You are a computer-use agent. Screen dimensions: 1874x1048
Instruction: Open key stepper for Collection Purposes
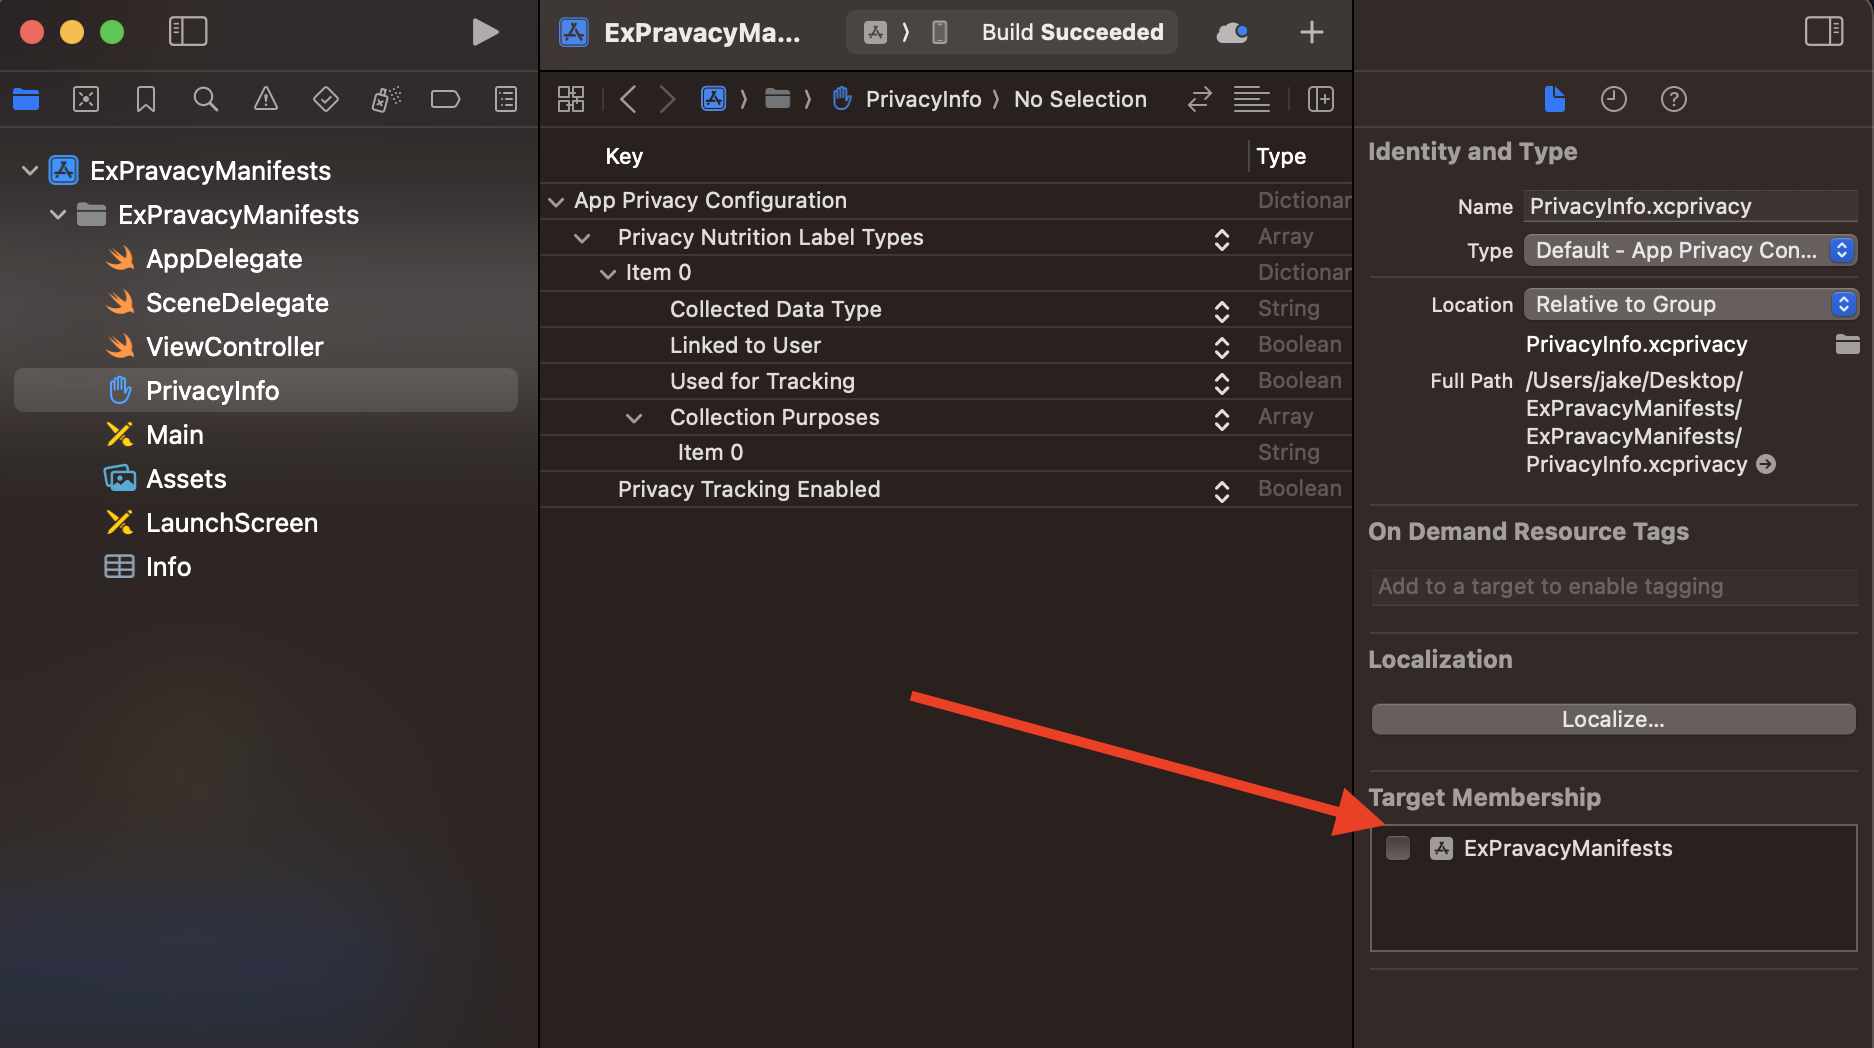[1222, 419]
